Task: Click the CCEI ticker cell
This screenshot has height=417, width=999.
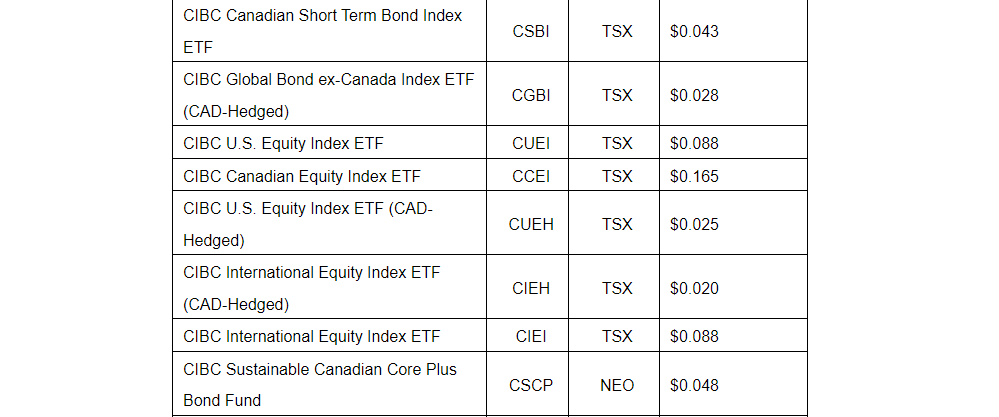Action: tap(530, 176)
